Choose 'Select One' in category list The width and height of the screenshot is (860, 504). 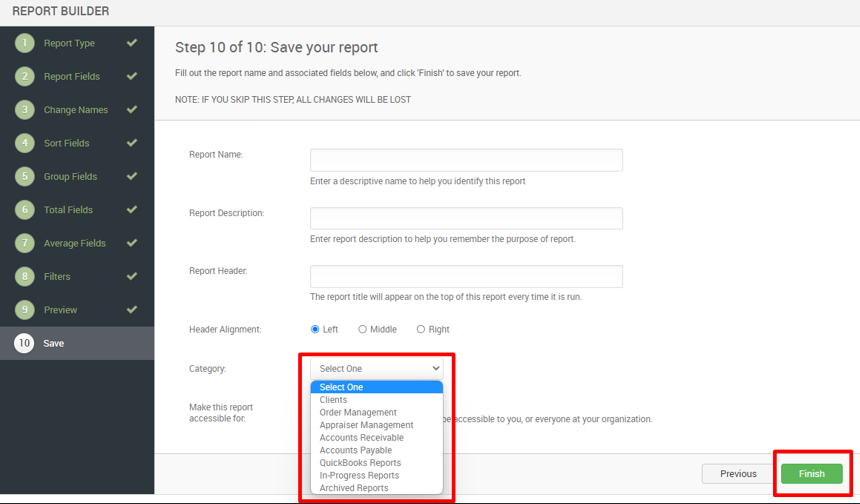pyautogui.click(x=377, y=387)
